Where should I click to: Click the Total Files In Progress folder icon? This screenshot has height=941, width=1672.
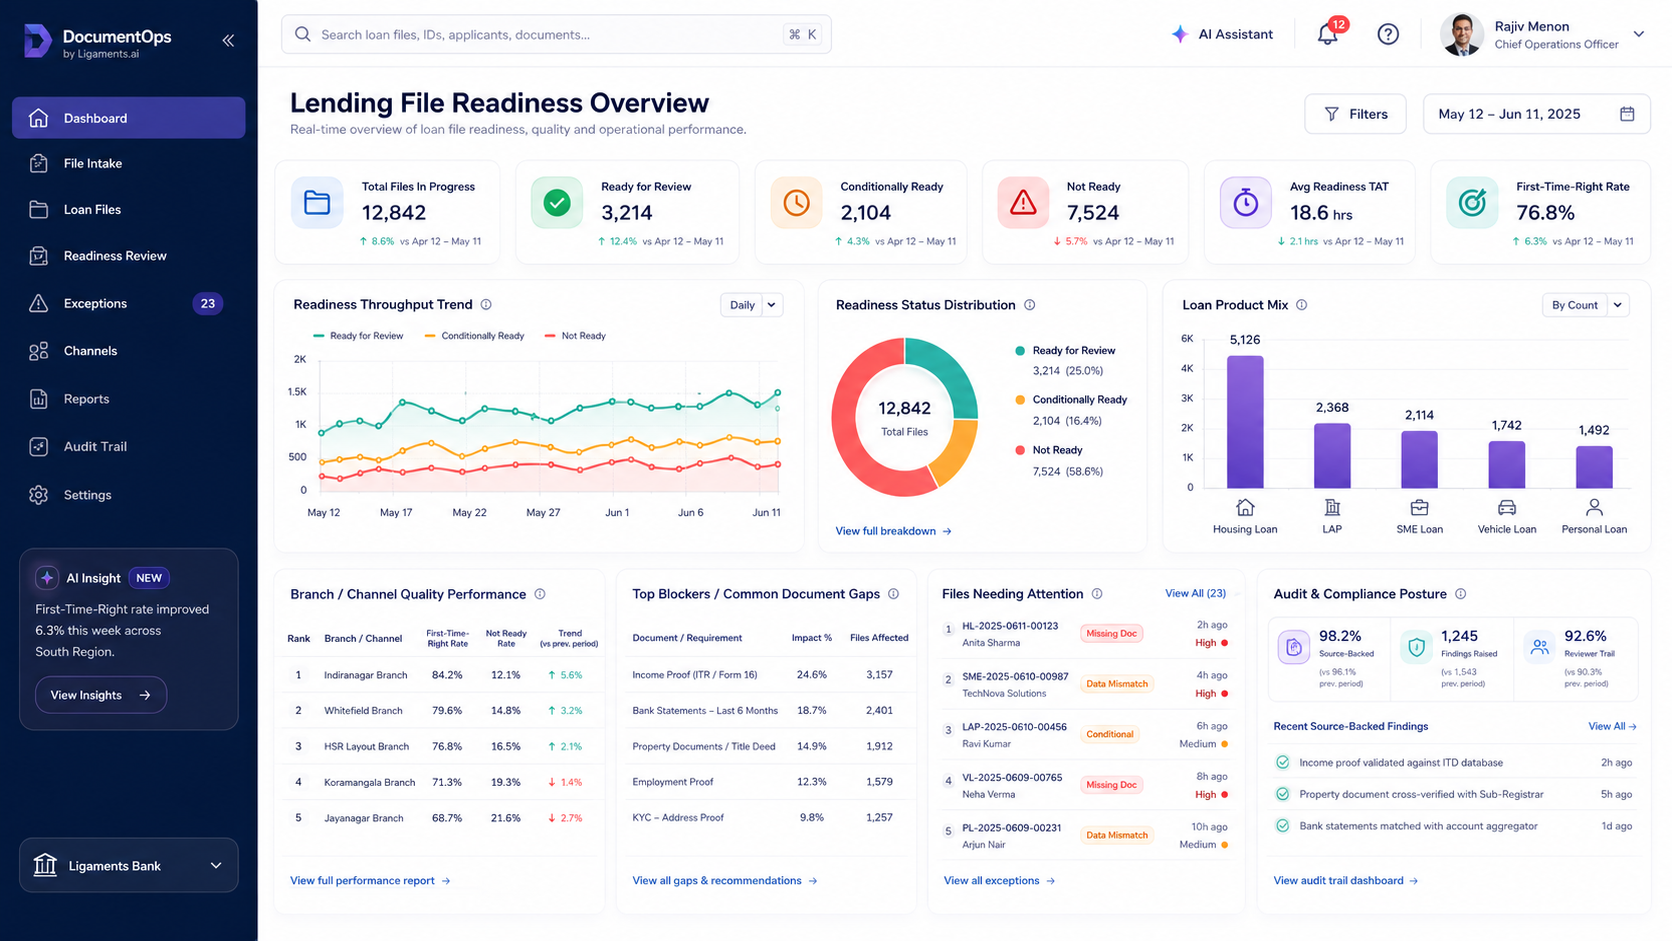point(317,203)
